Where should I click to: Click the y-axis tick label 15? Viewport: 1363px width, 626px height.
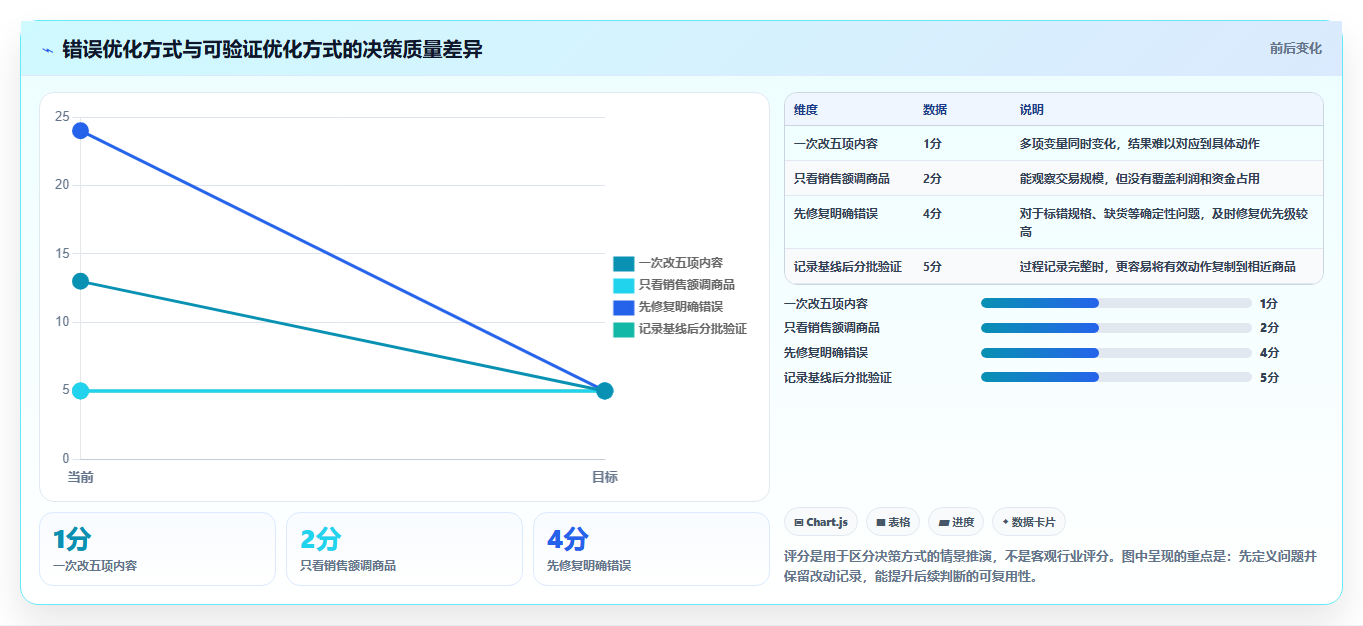62,254
